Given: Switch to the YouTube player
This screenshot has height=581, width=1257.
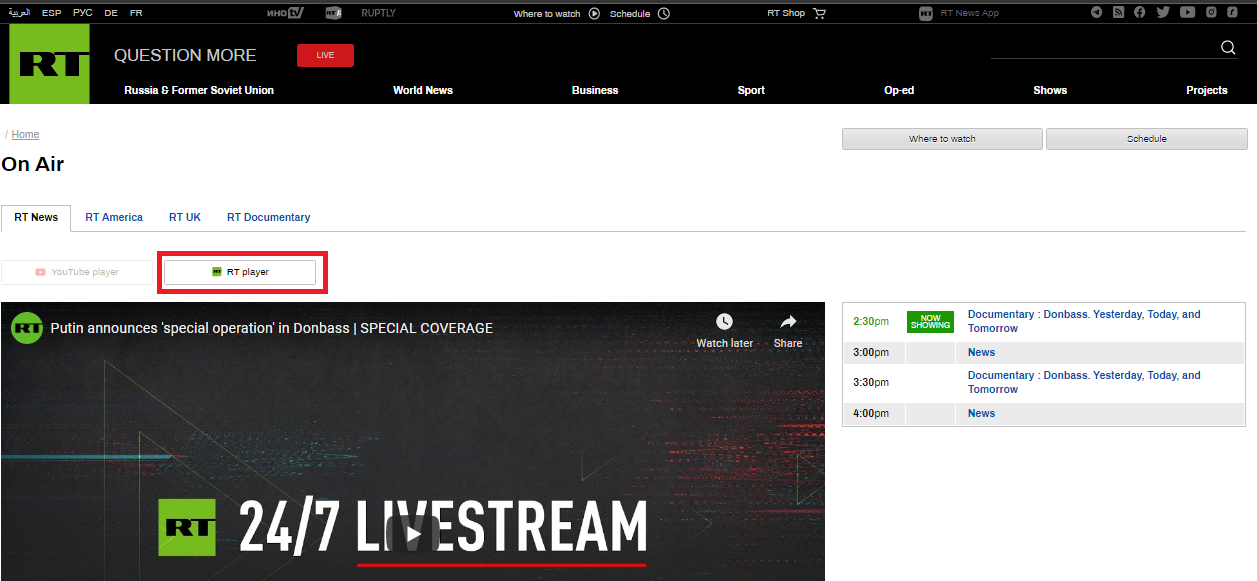Looking at the screenshot, I should [77, 272].
